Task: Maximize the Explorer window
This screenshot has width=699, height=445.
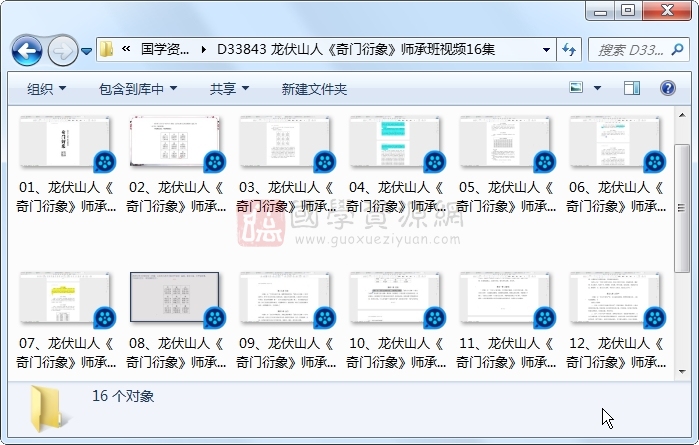Action: tap(628, 11)
